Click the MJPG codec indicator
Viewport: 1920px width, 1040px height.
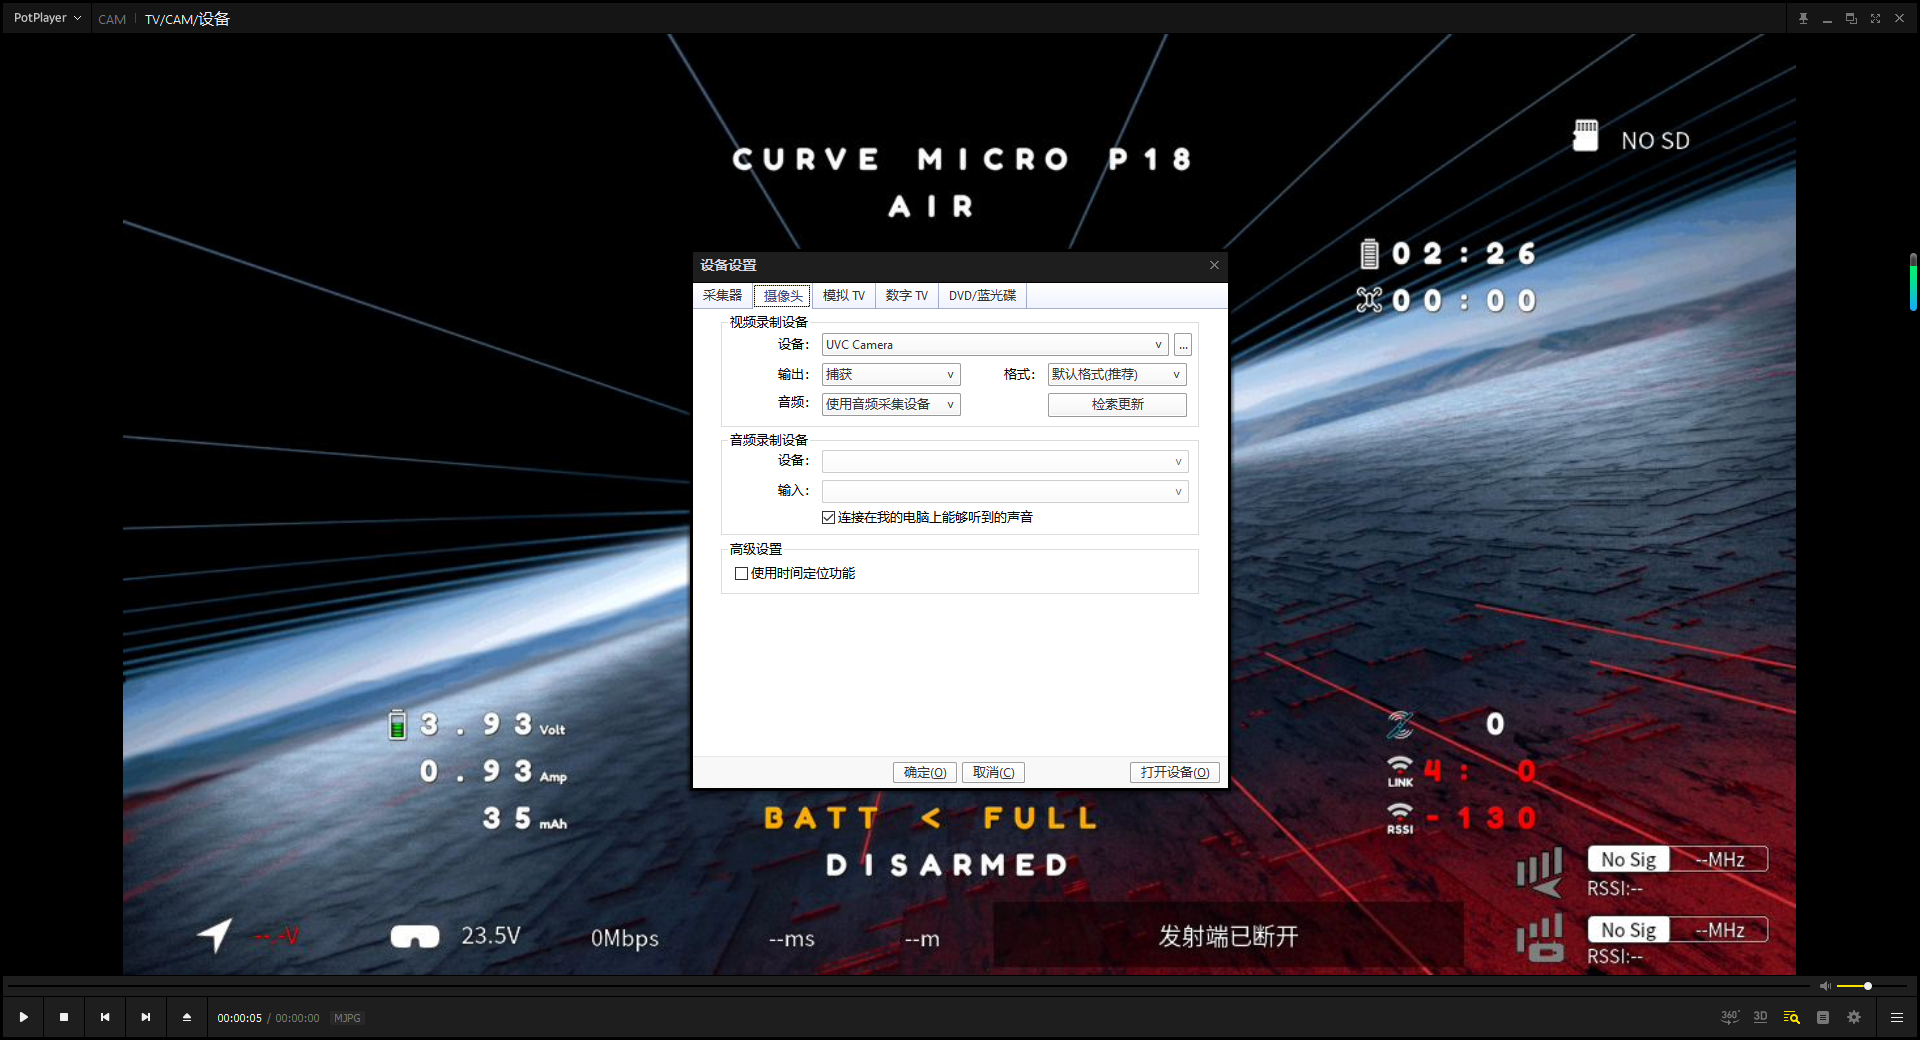coord(347,1018)
